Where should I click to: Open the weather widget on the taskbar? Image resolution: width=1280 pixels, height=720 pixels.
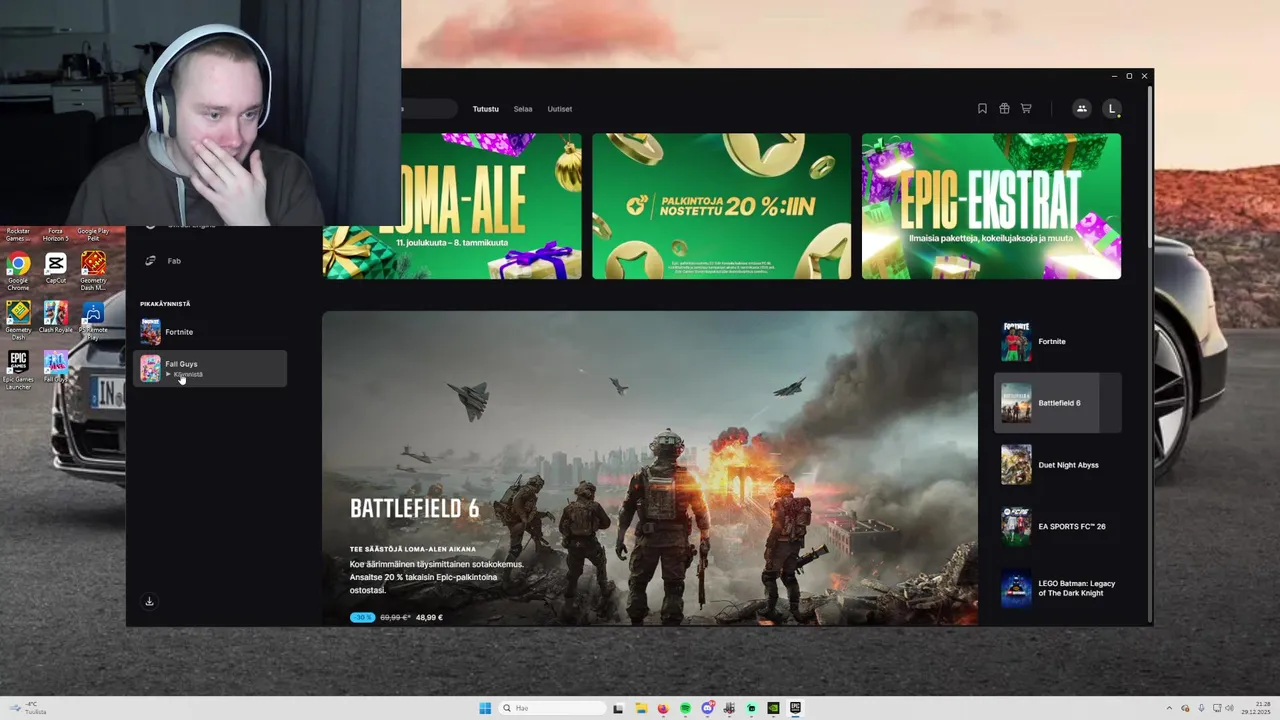point(28,708)
